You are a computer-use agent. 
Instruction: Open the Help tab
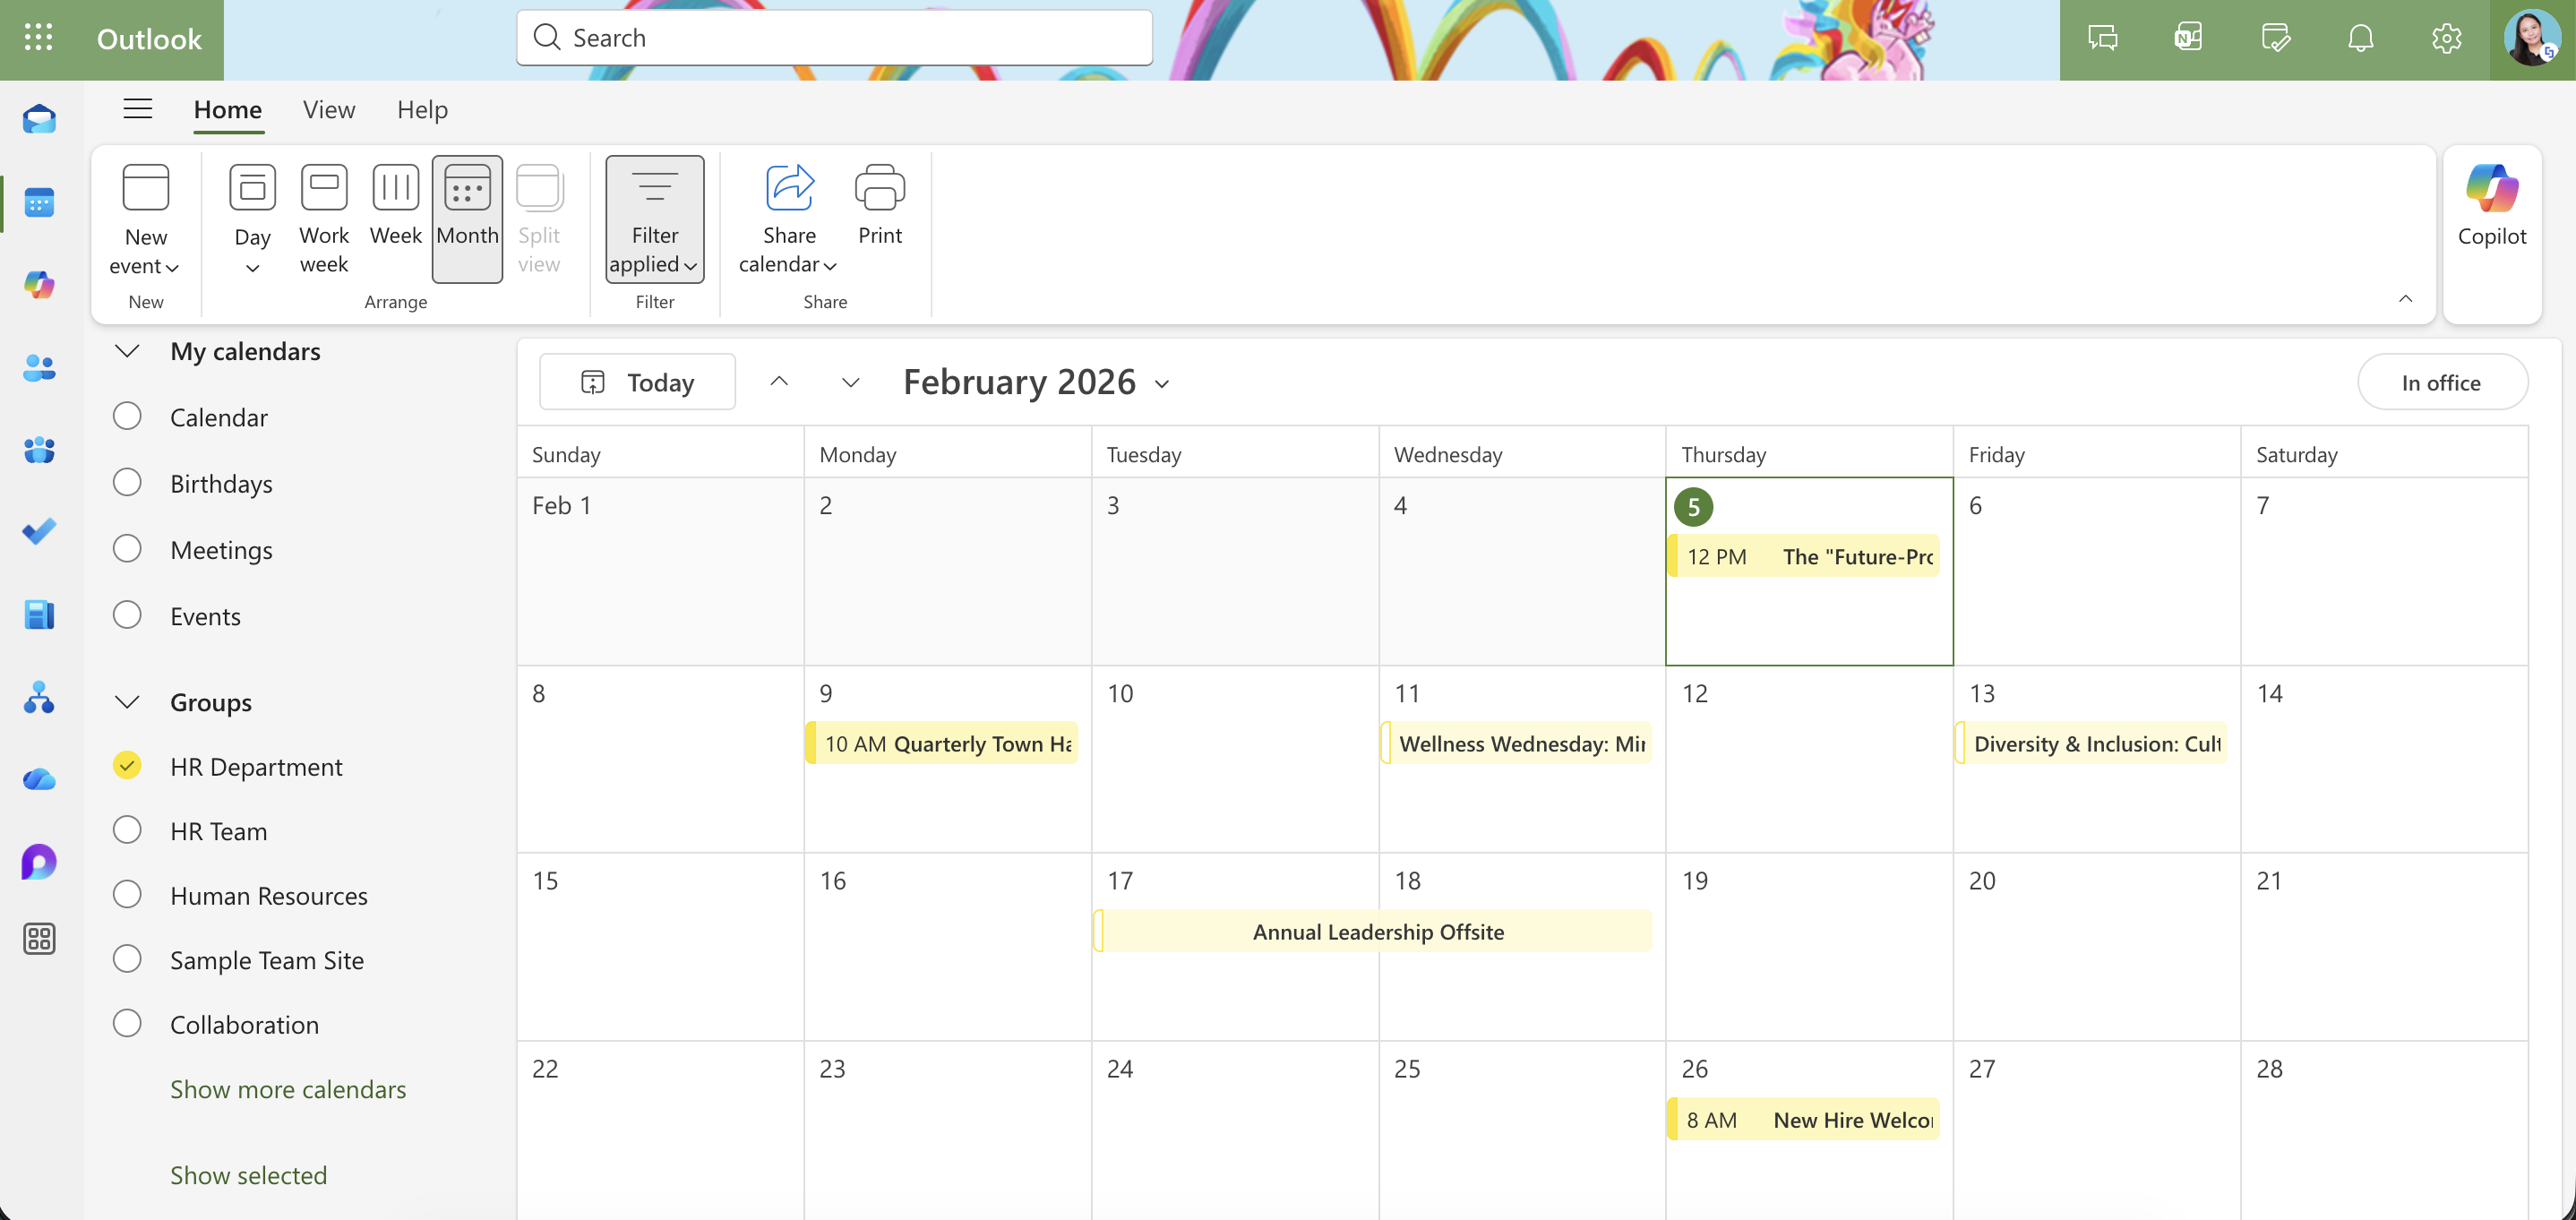422,109
